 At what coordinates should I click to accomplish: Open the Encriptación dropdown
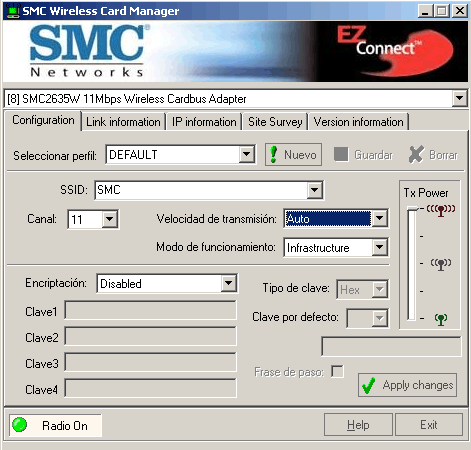click(229, 284)
